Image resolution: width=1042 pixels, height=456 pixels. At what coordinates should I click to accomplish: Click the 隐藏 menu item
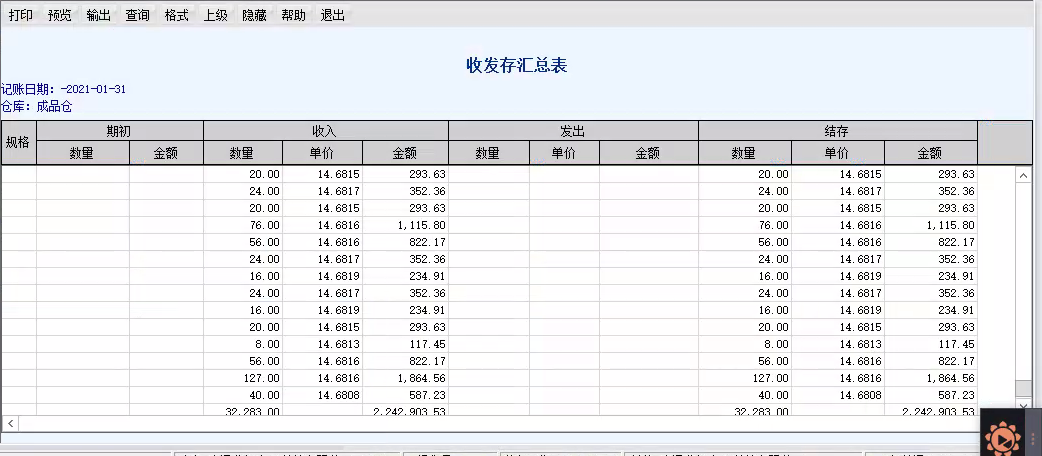(x=255, y=15)
